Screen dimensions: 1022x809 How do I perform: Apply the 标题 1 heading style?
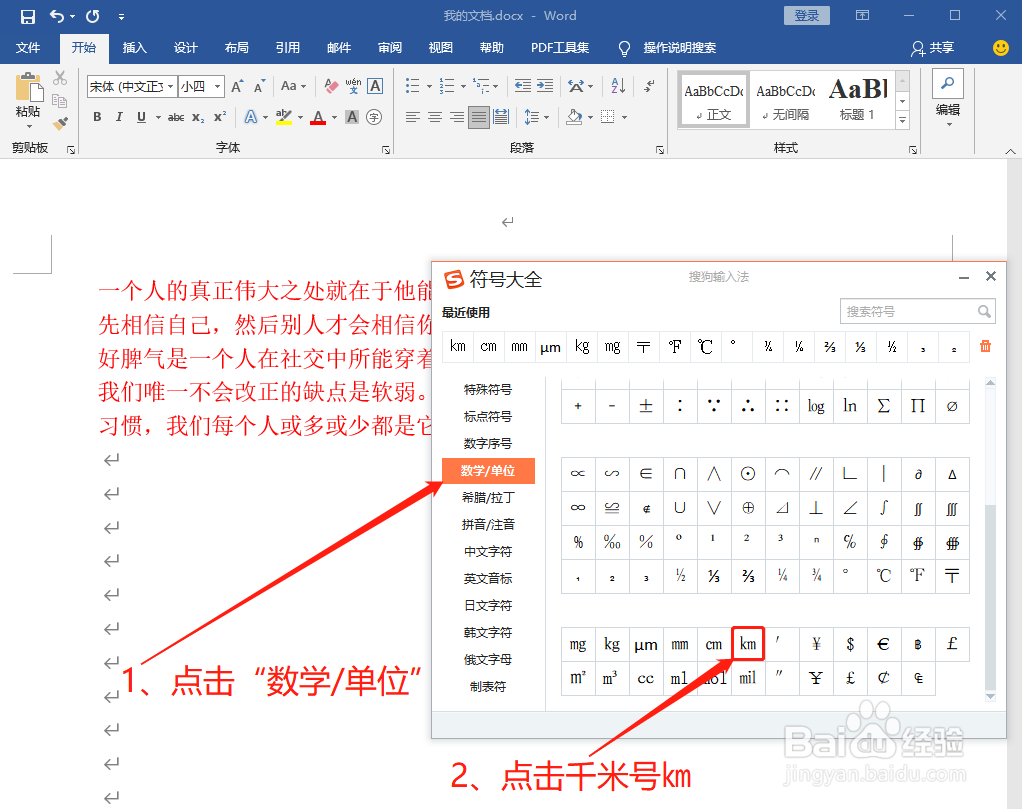(858, 99)
